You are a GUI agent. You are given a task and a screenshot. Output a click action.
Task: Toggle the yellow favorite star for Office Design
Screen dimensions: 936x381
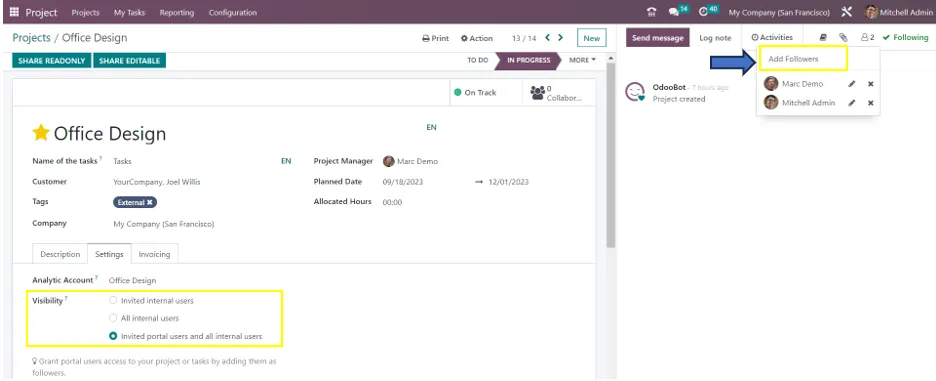click(x=41, y=133)
